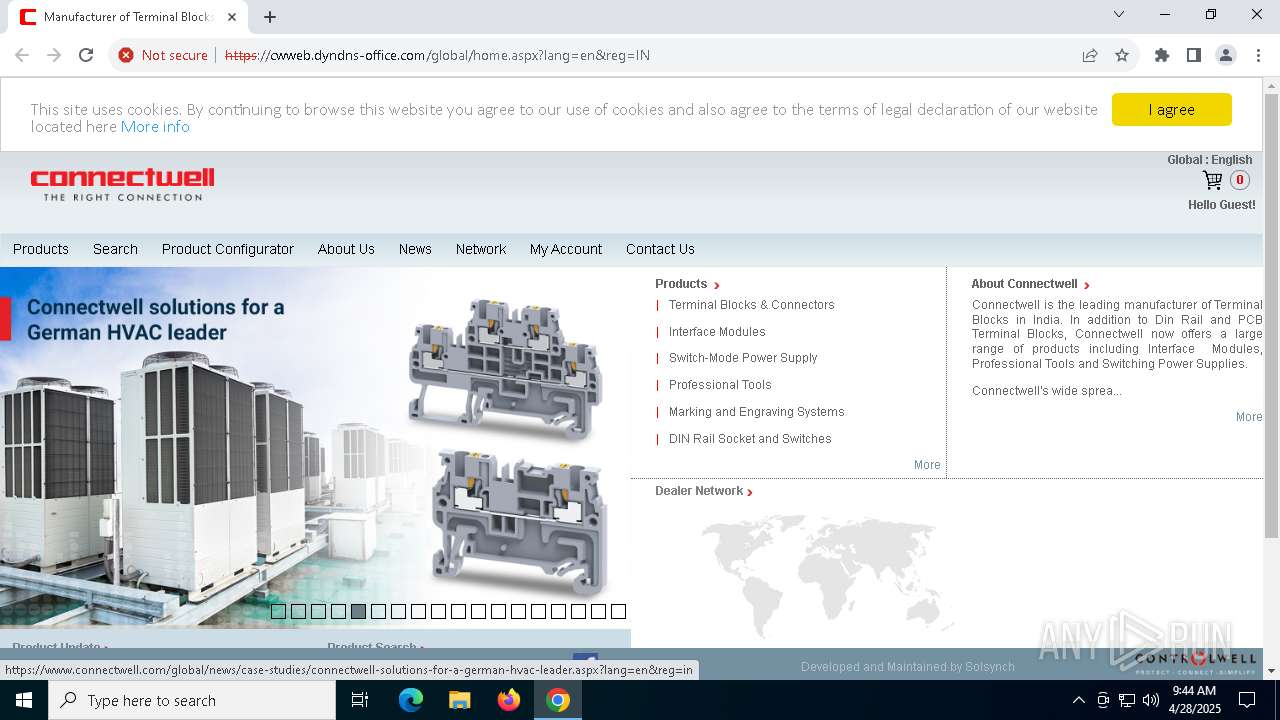Screen dimensions: 1280x720
Task: Click the HVAC leader slider banner
Action: (x=315, y=445)
